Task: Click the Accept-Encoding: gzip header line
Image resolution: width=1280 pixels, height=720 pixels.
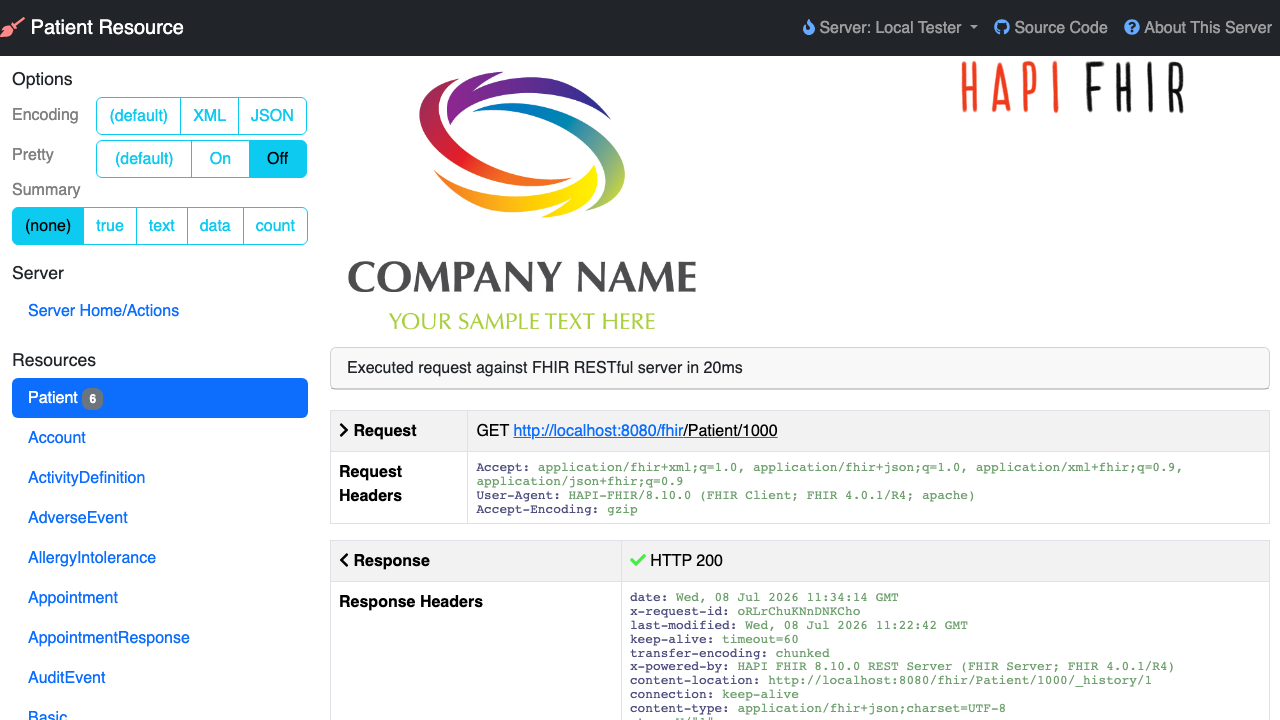Action: (x=556, y=509)
